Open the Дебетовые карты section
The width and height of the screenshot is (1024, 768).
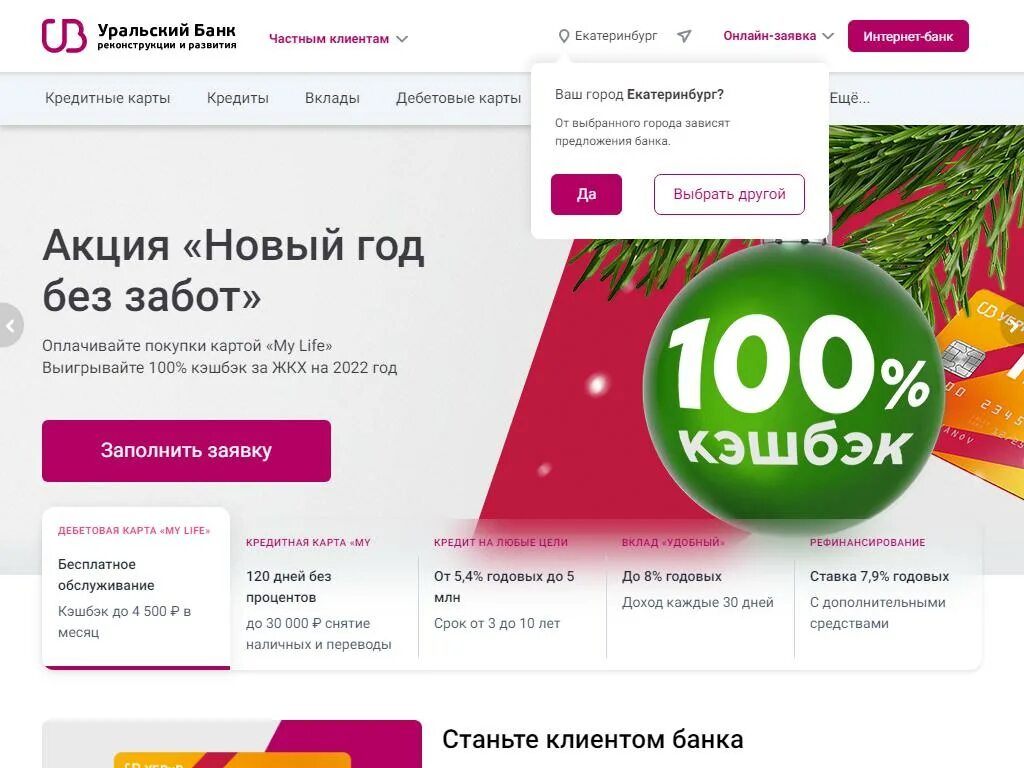[458, 98]
